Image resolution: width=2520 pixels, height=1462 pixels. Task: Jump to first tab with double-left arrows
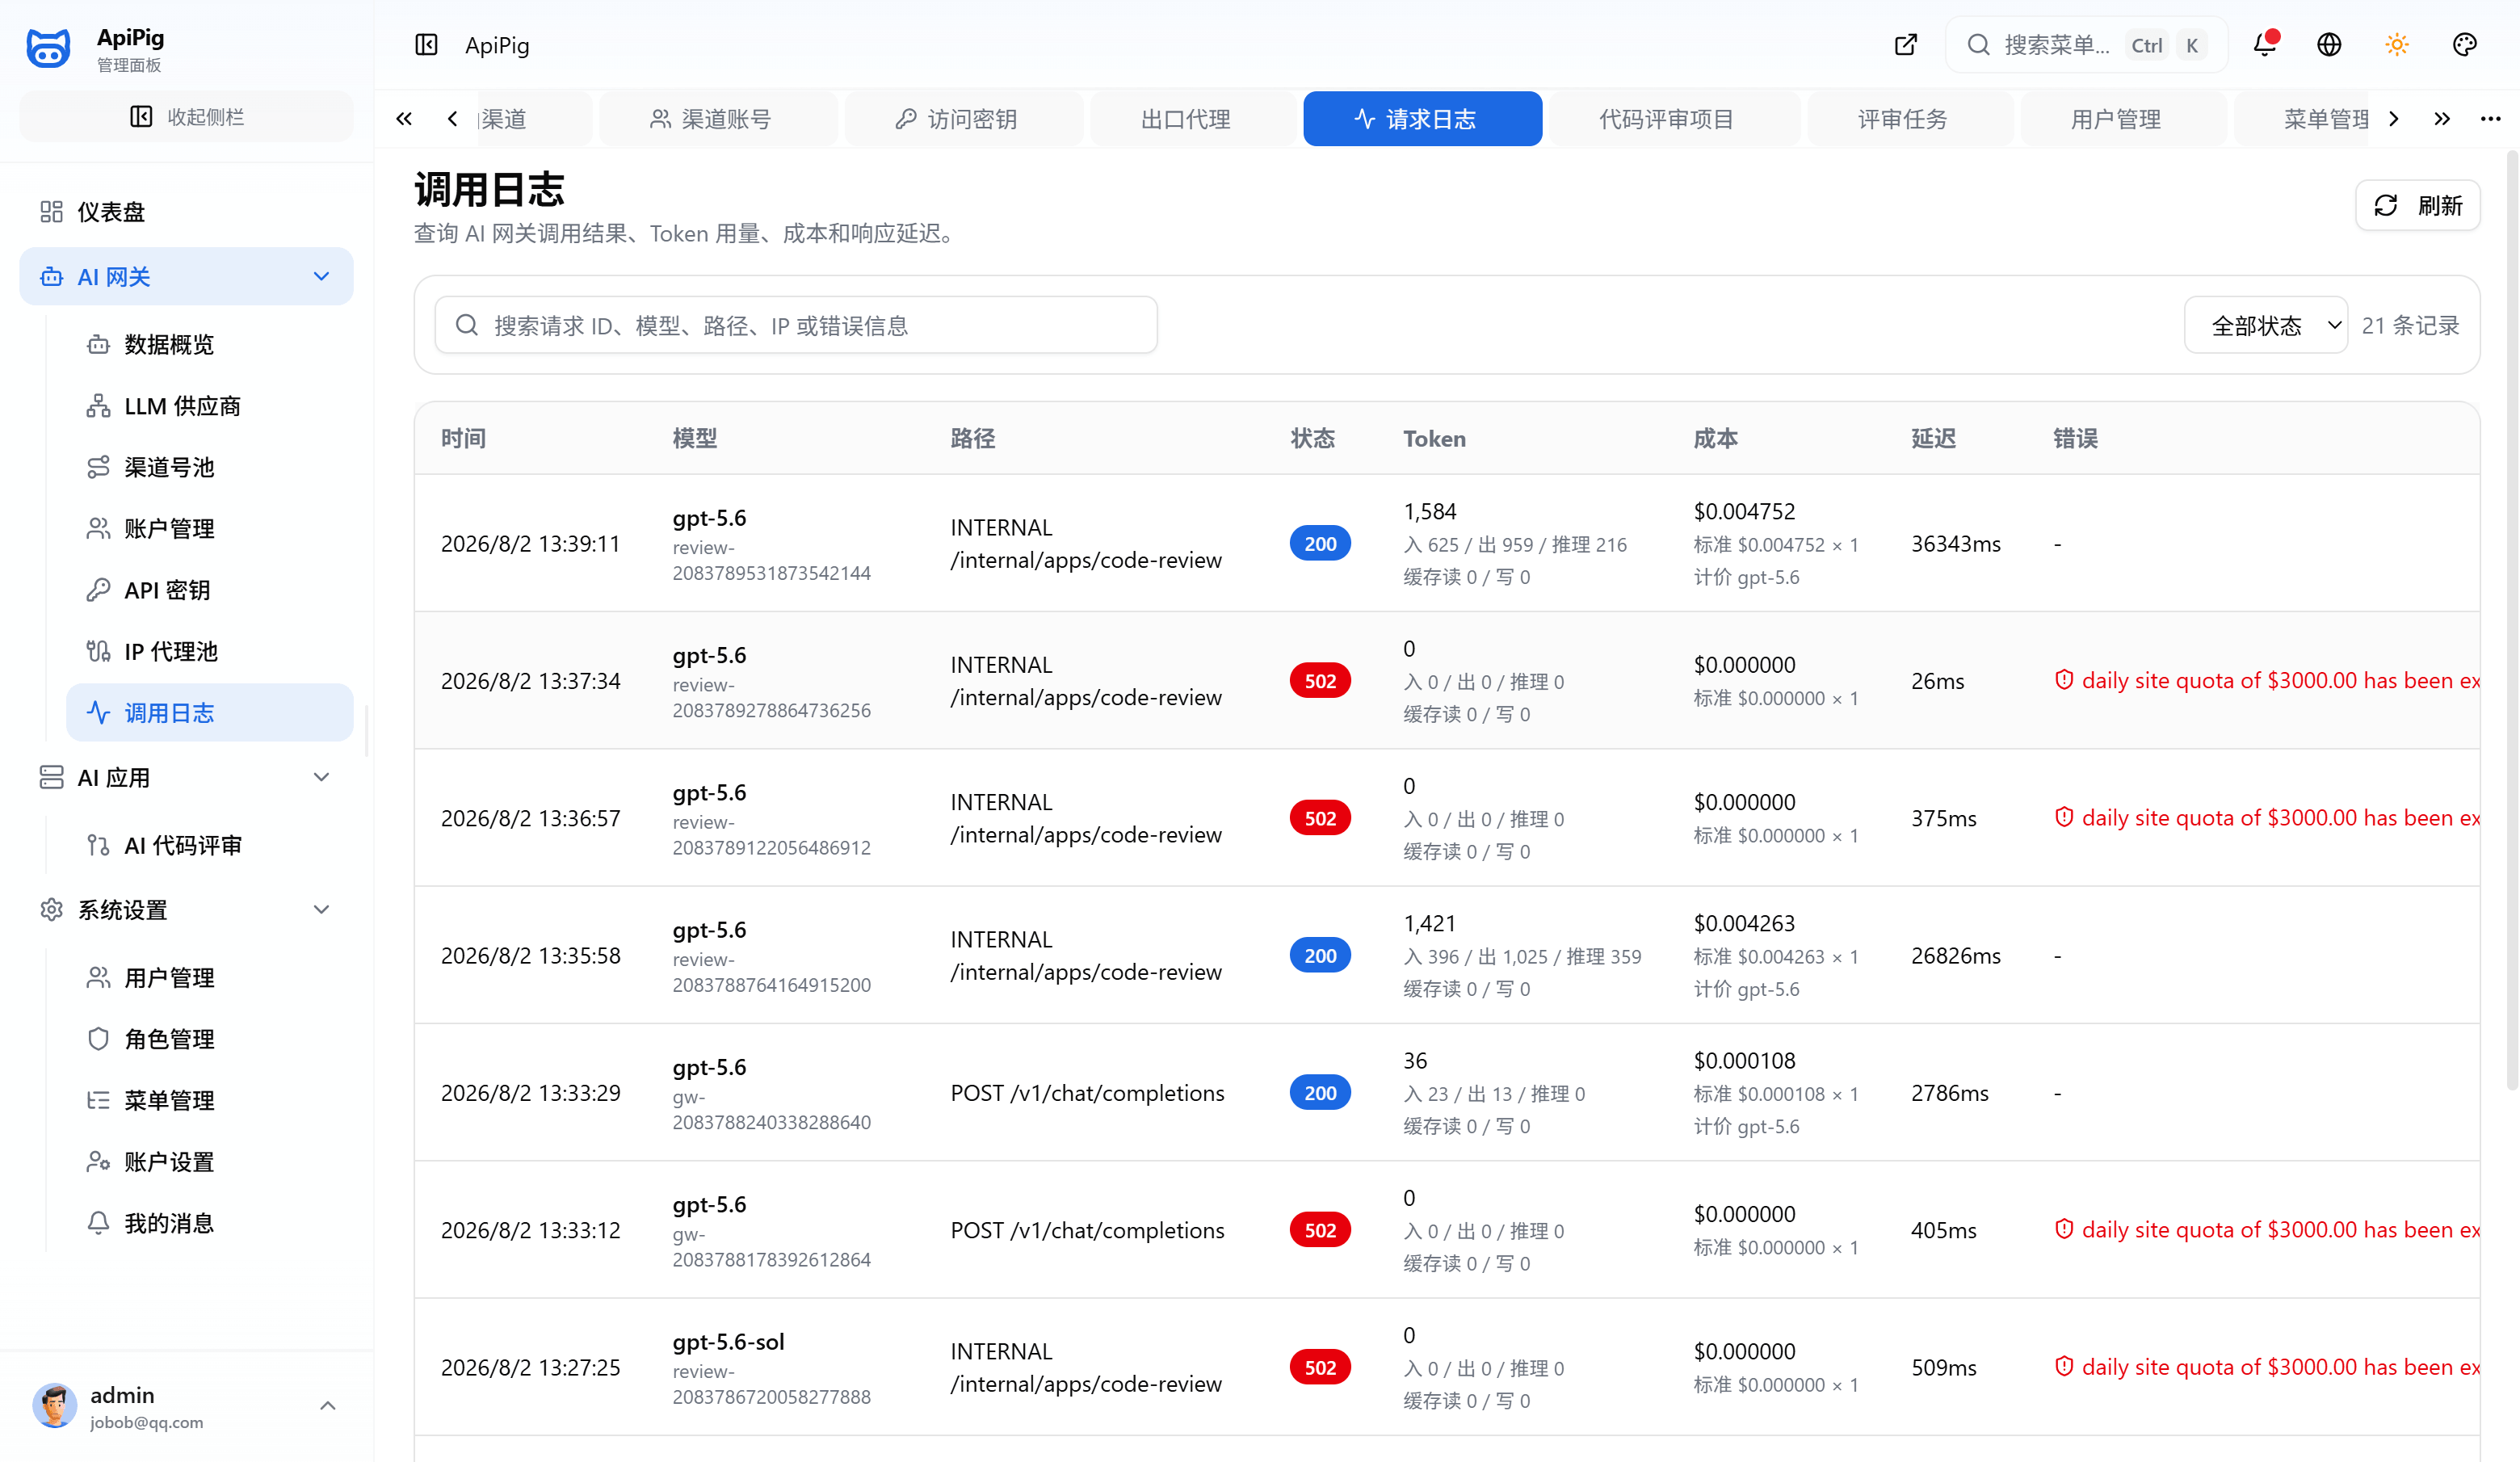coord(404,119)
